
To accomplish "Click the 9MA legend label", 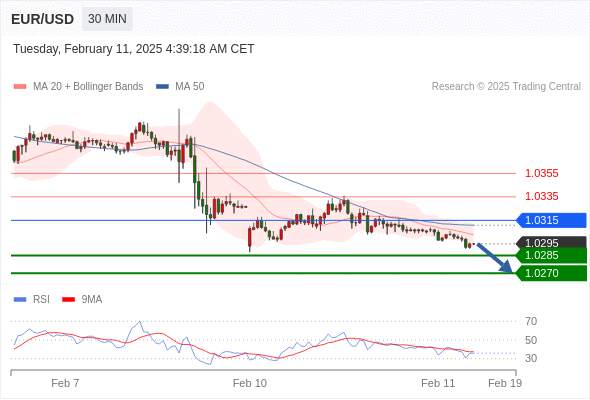I will (92, 300).
